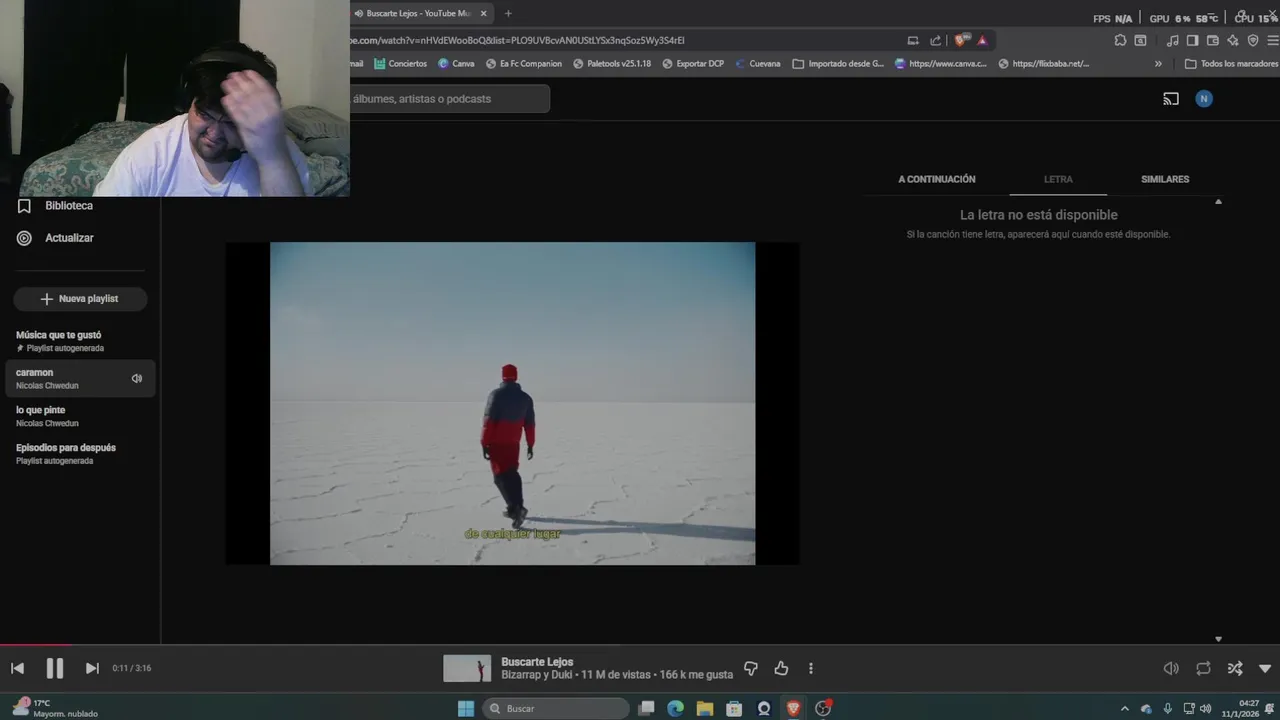Skip to previous track
This screenshot has width=1280, height=720.
pos(17,668)
